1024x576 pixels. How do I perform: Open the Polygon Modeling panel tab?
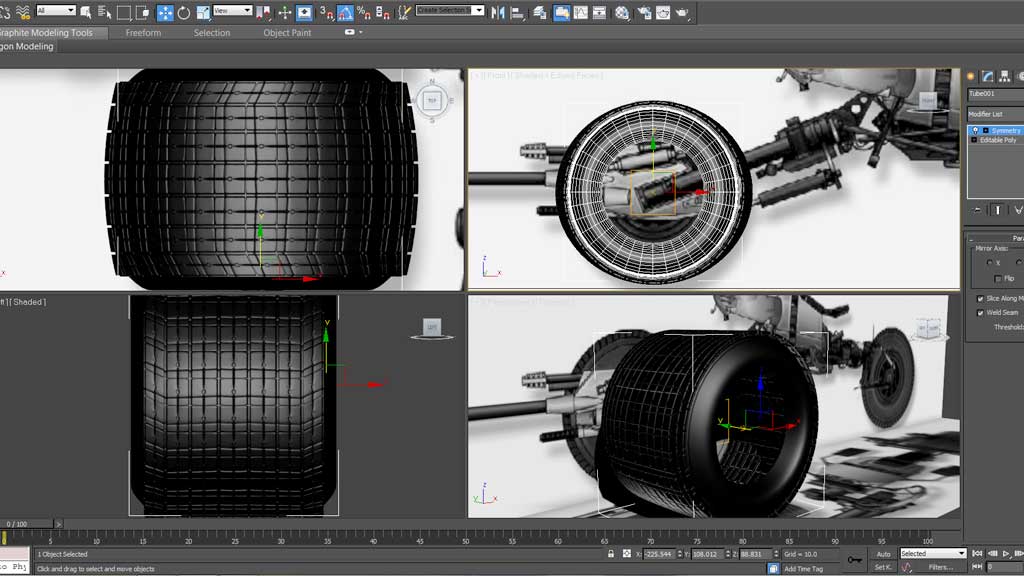pos(27,46)
